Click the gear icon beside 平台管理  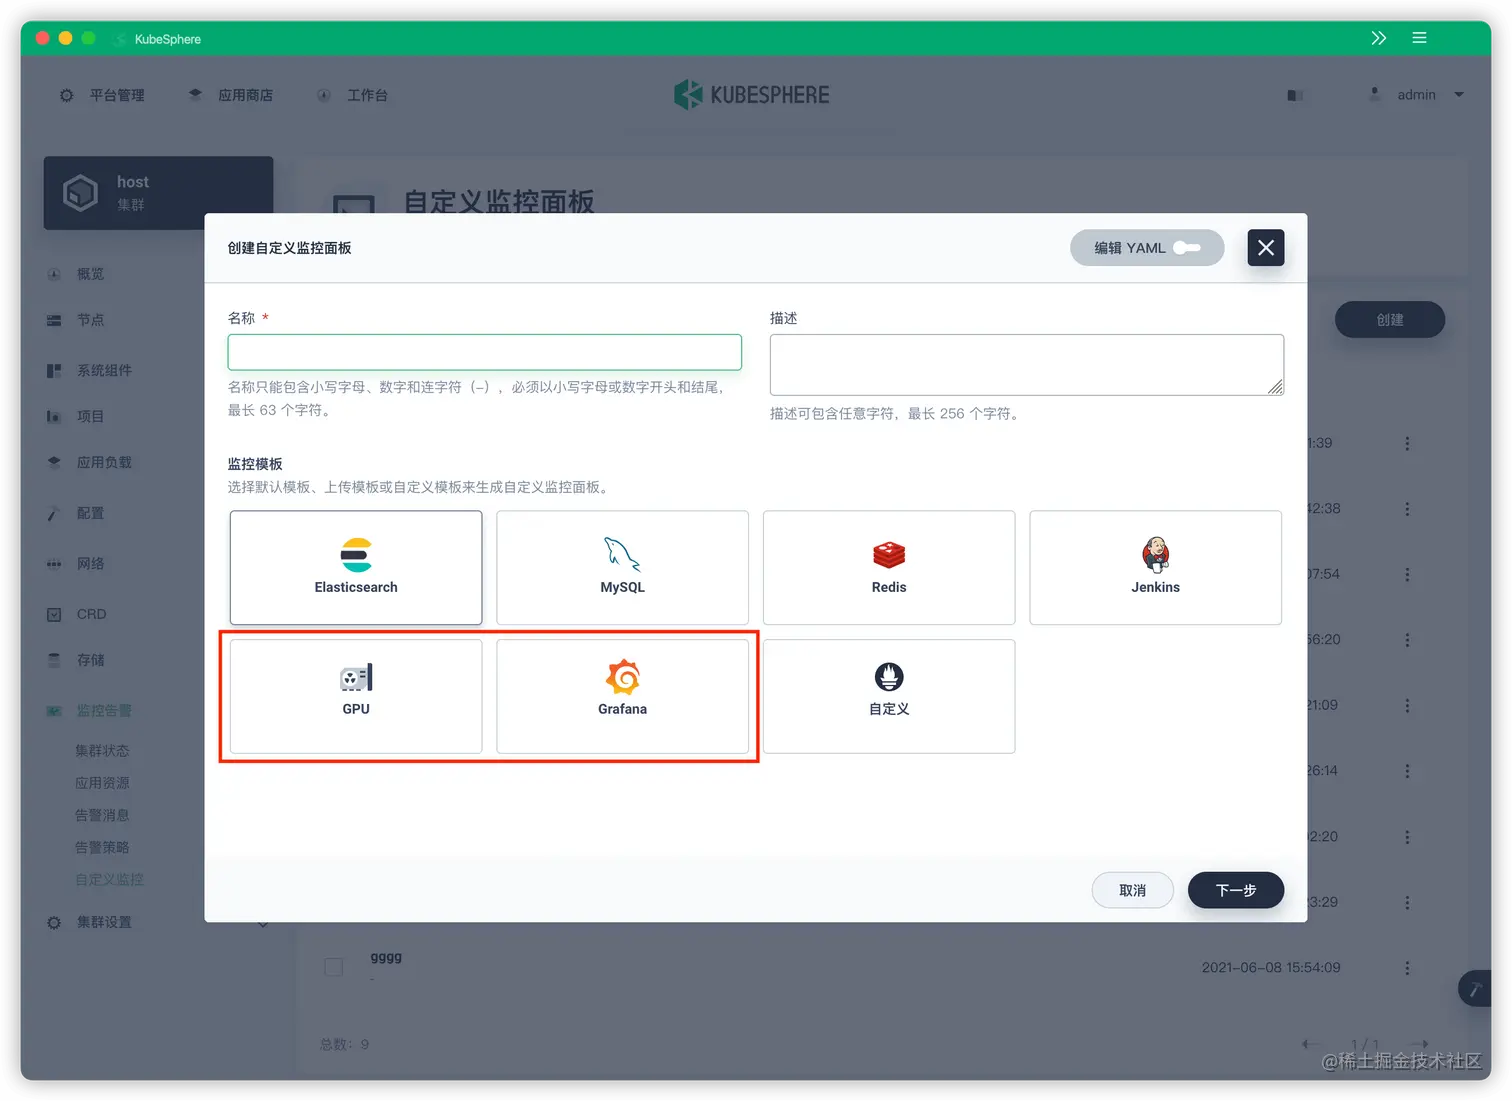pyautogui.click(x=66, y=95)
